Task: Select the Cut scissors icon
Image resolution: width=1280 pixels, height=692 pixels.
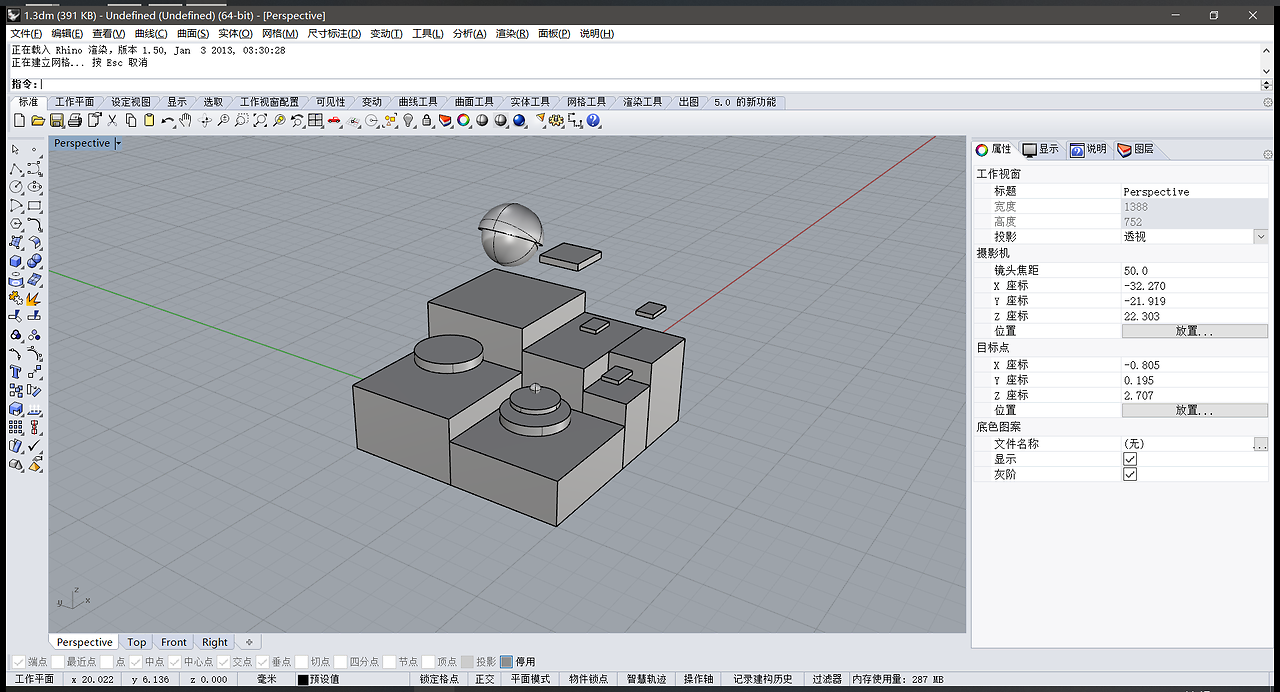Action: (112, 120)
